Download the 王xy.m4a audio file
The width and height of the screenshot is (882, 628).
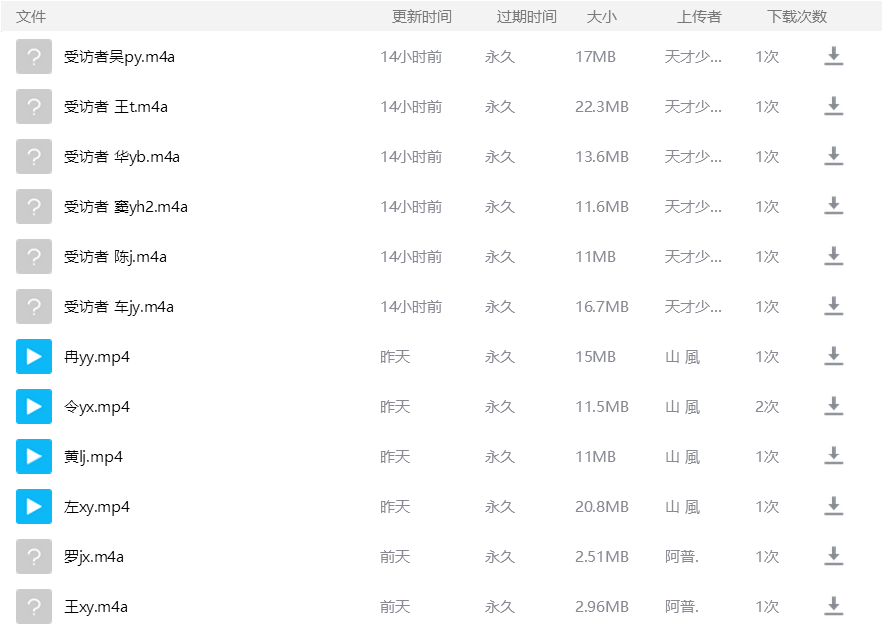point(833,607)
